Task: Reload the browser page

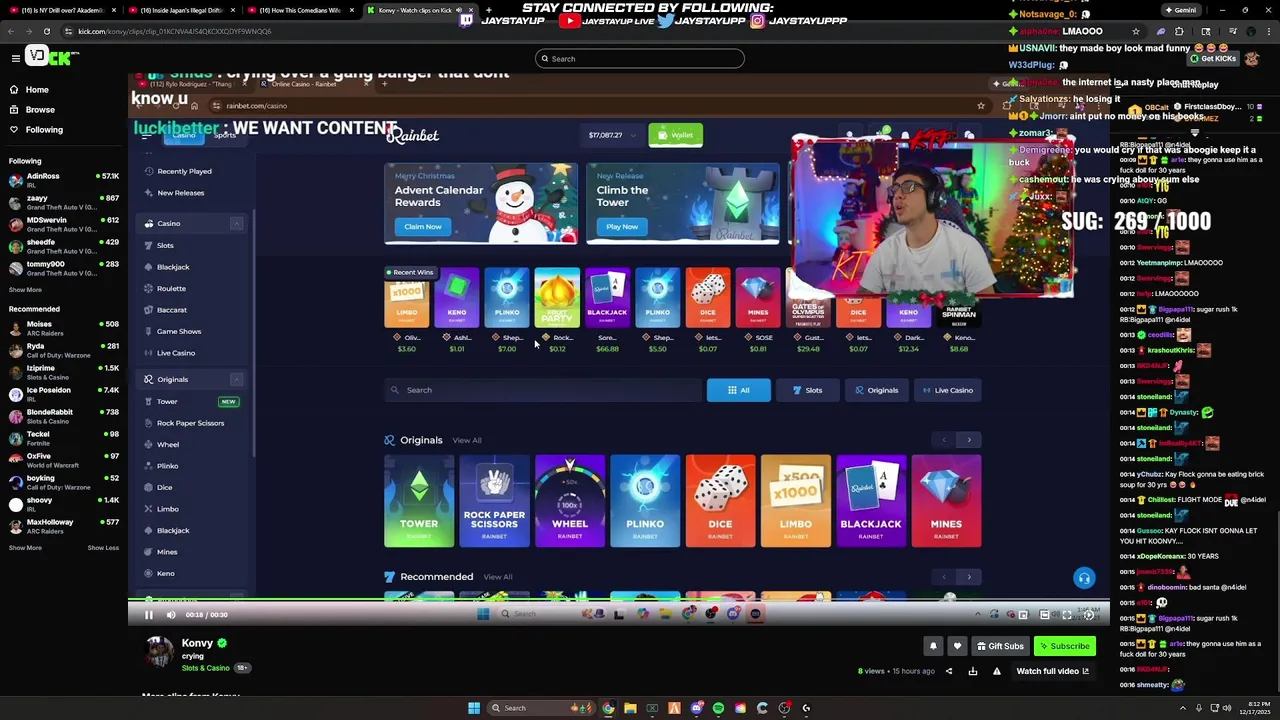Action: 46,31
